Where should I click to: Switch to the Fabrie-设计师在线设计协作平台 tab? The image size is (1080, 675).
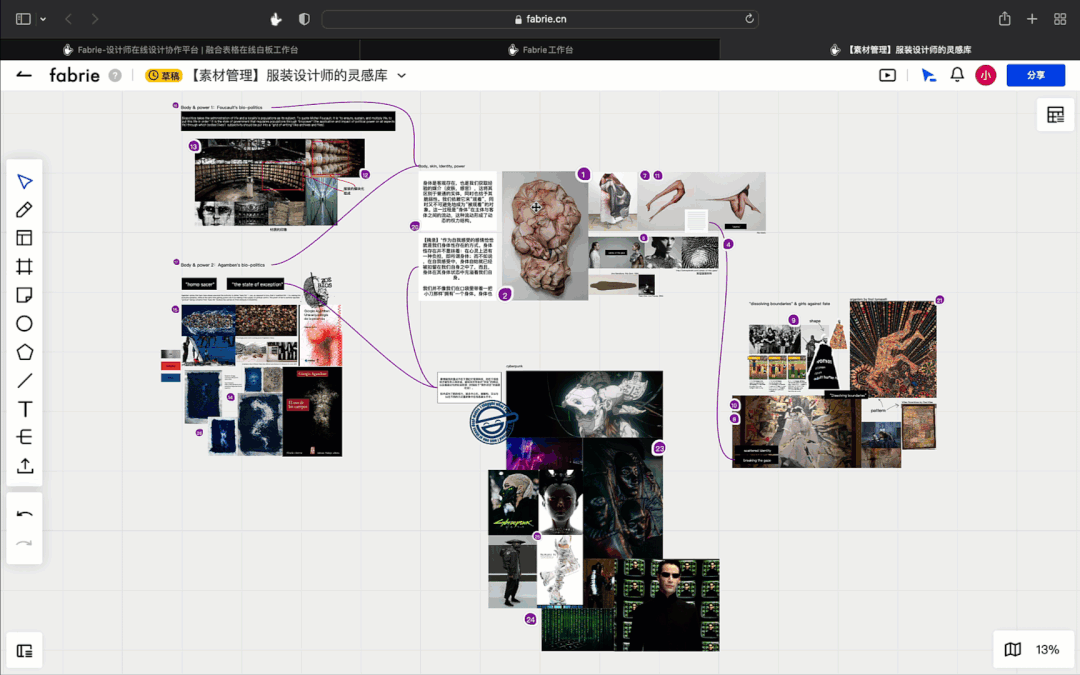(x=180, y=50)
